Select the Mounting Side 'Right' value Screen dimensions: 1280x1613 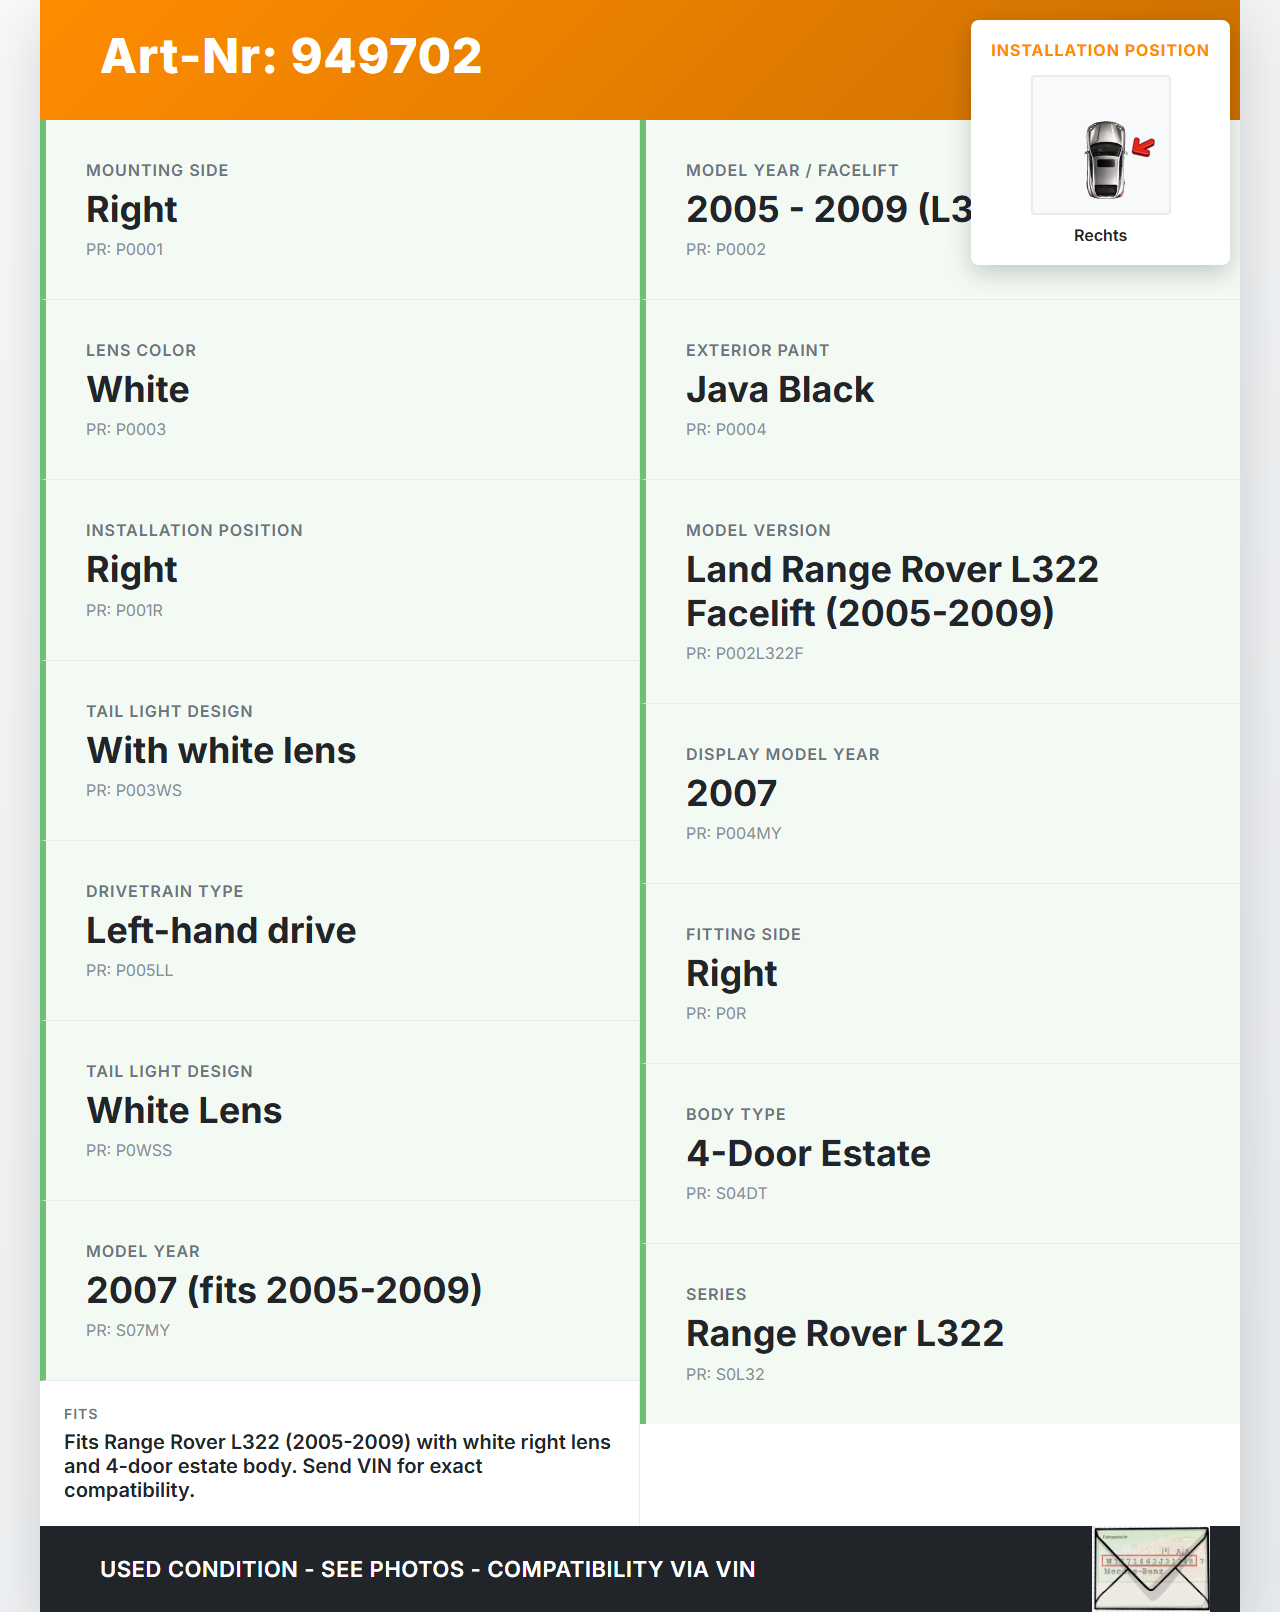131,210
